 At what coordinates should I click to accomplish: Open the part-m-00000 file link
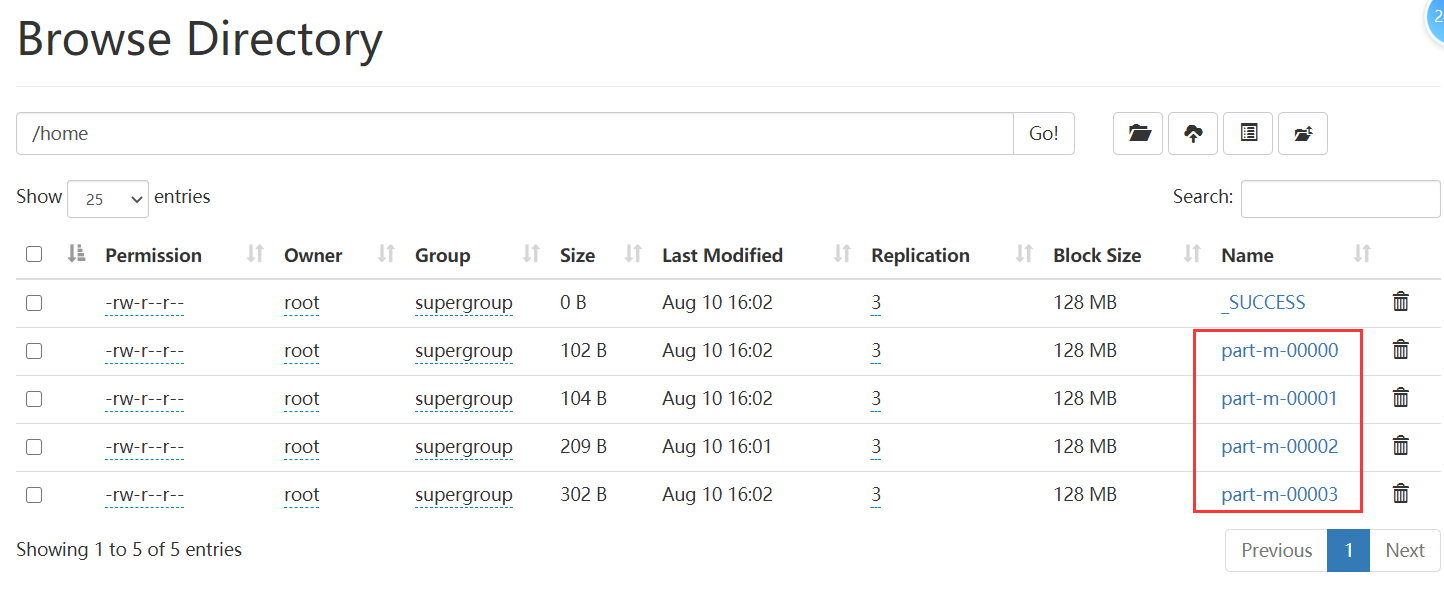click(x=1278, y=350)
